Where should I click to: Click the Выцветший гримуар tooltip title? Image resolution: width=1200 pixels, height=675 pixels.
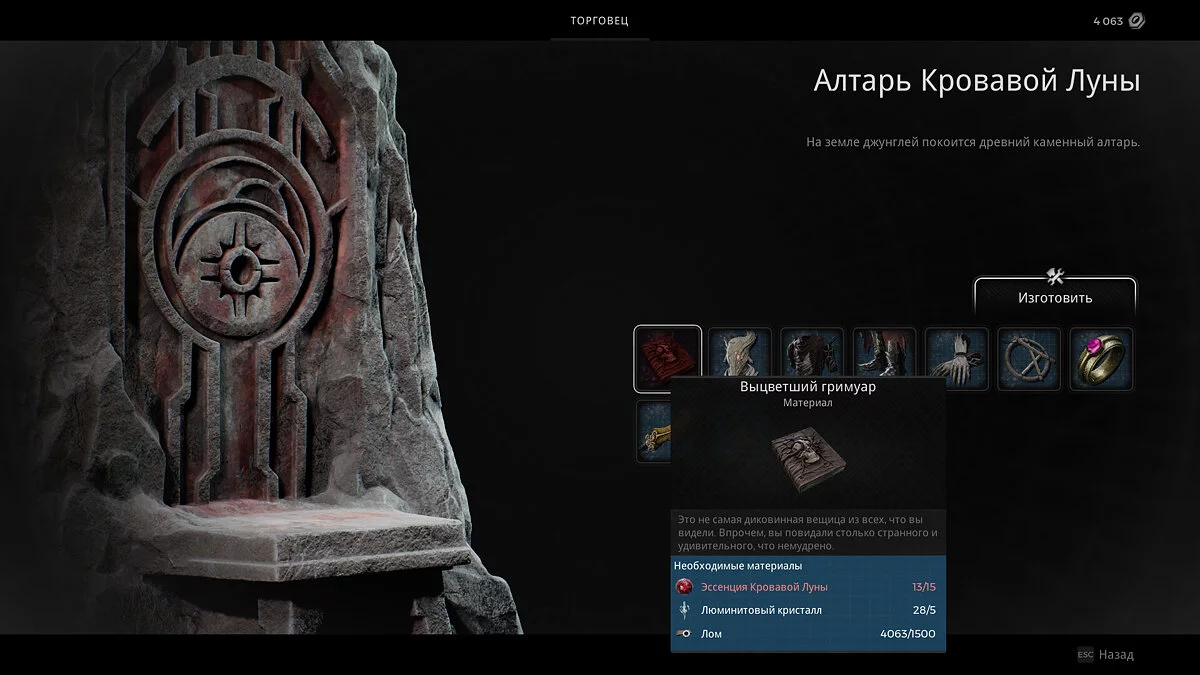808,387
